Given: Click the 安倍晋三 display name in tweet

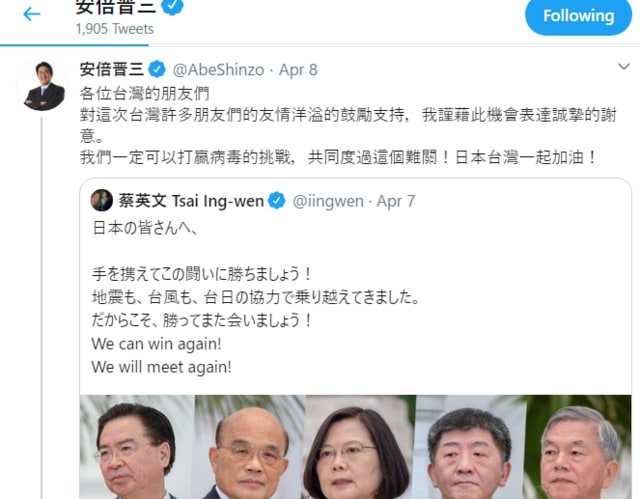Looking at the screenshot, I should tap(112, 69).
